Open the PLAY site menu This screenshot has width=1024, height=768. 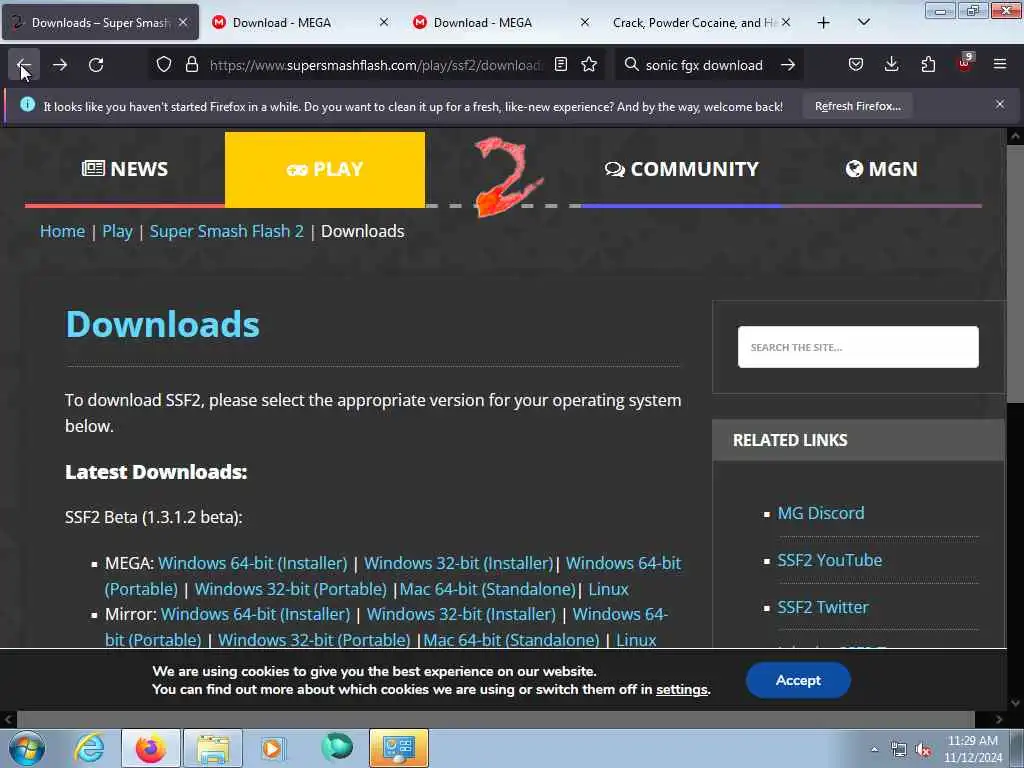[325, 169]
